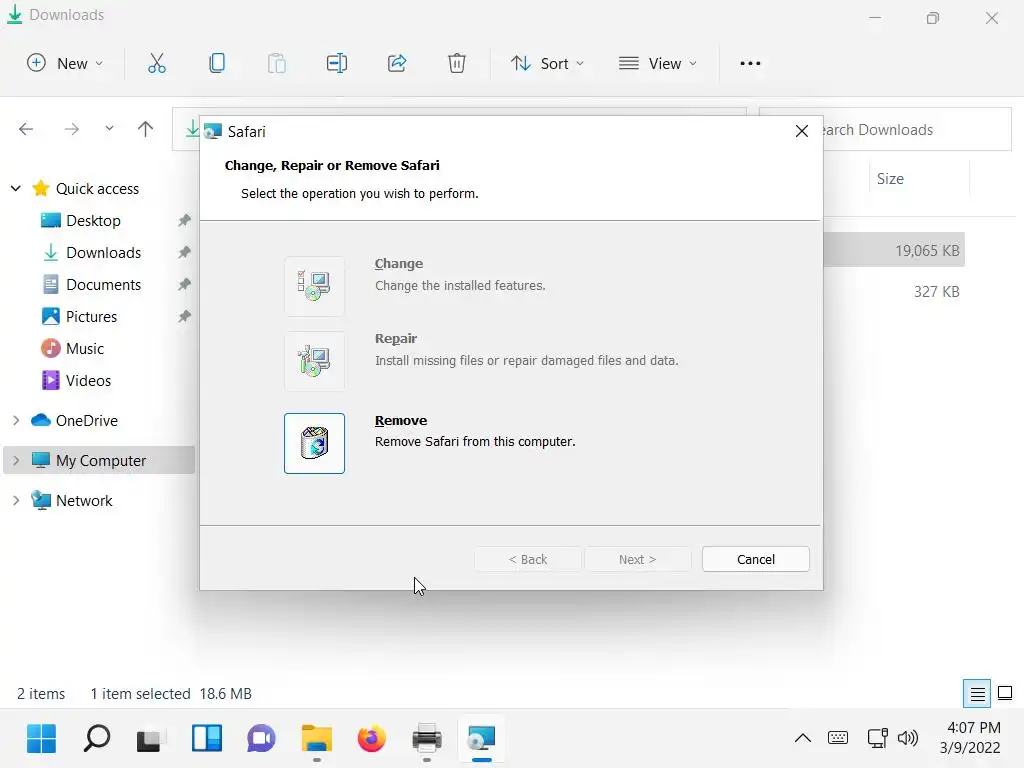The image size is (1024, 768).
Task: Click the Rename icon in Explorer toolbar
Action: (337, 63)
